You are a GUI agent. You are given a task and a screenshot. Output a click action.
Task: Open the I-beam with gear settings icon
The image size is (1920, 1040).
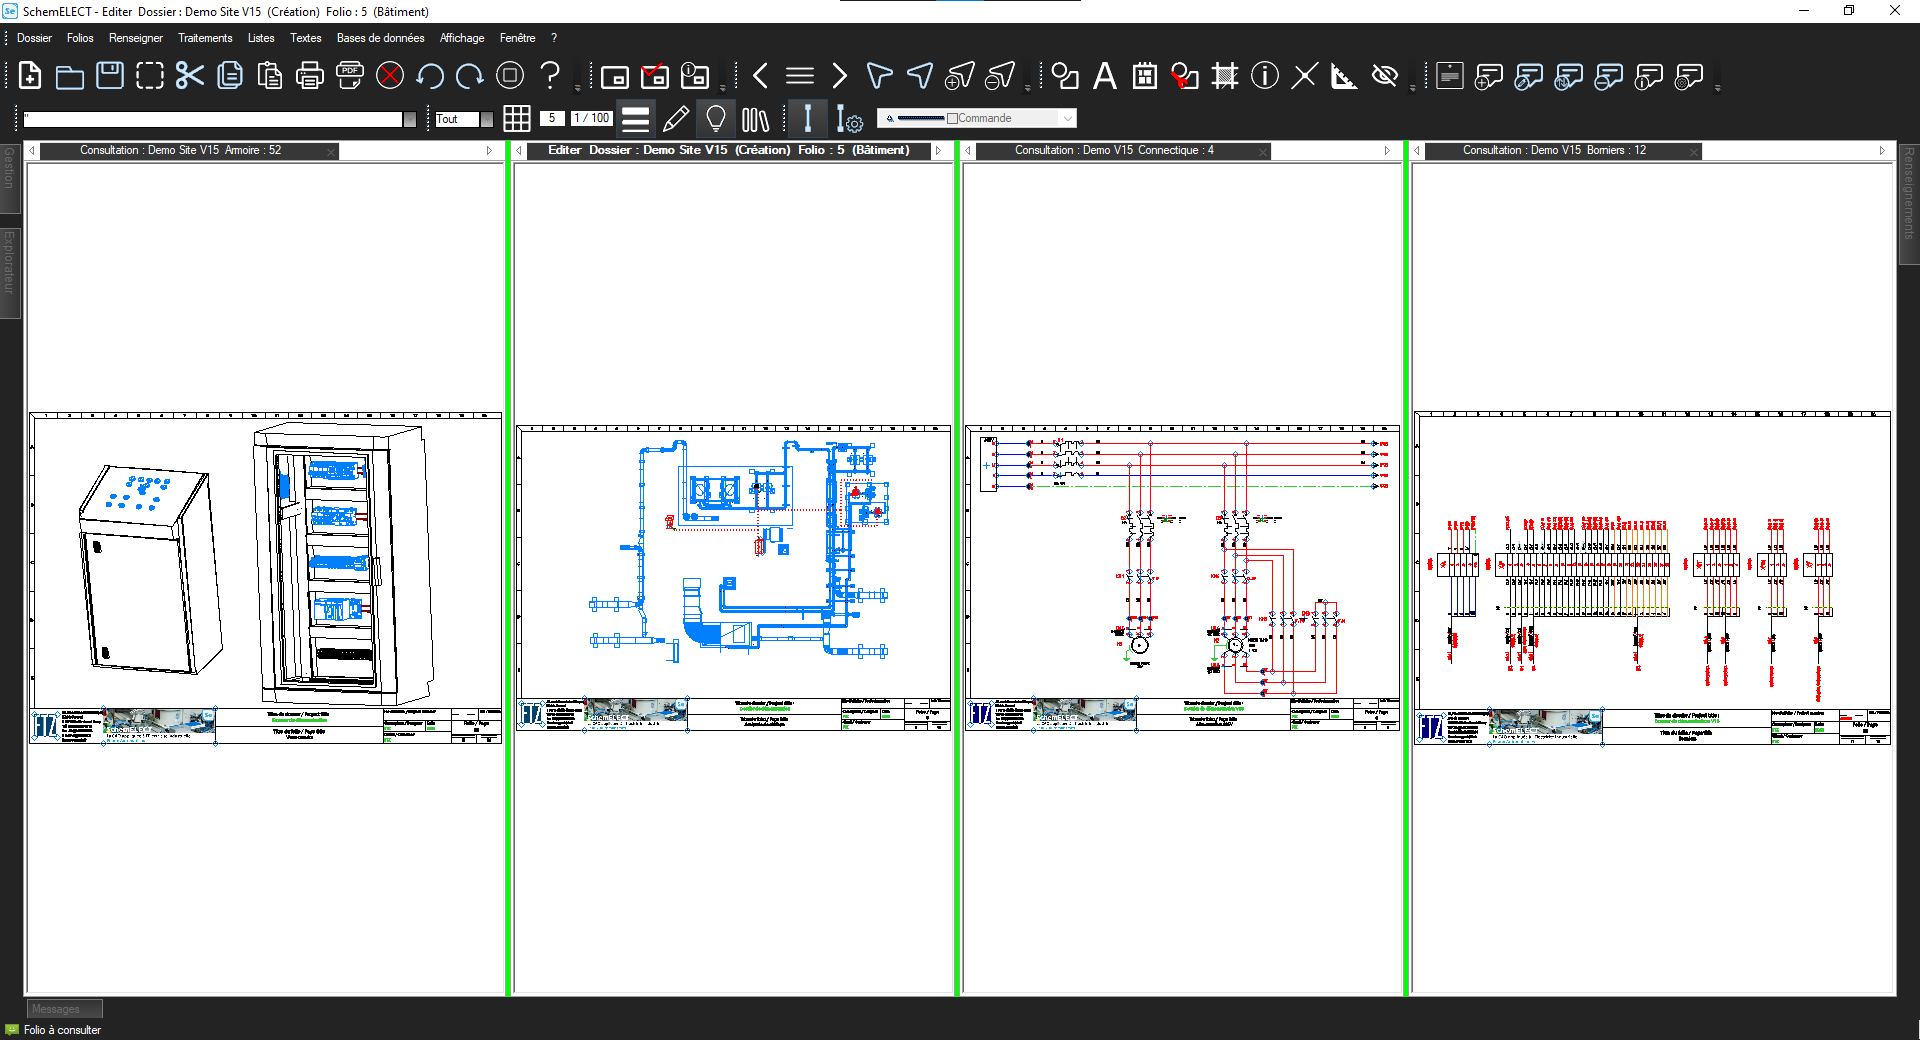point(849,119)
